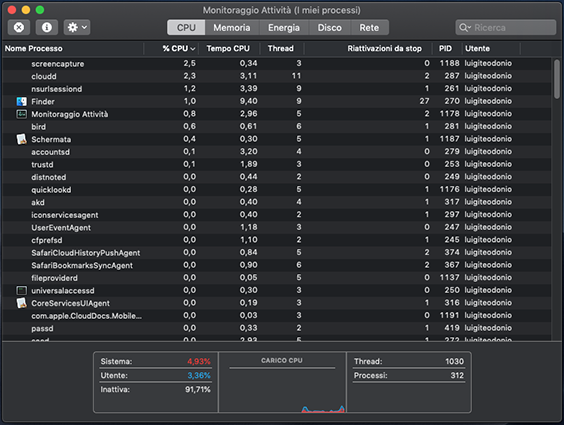Viewport: 564px width, 425px height.
Task: Click the Utente 3,36% value
Action: tap(199, 375)
